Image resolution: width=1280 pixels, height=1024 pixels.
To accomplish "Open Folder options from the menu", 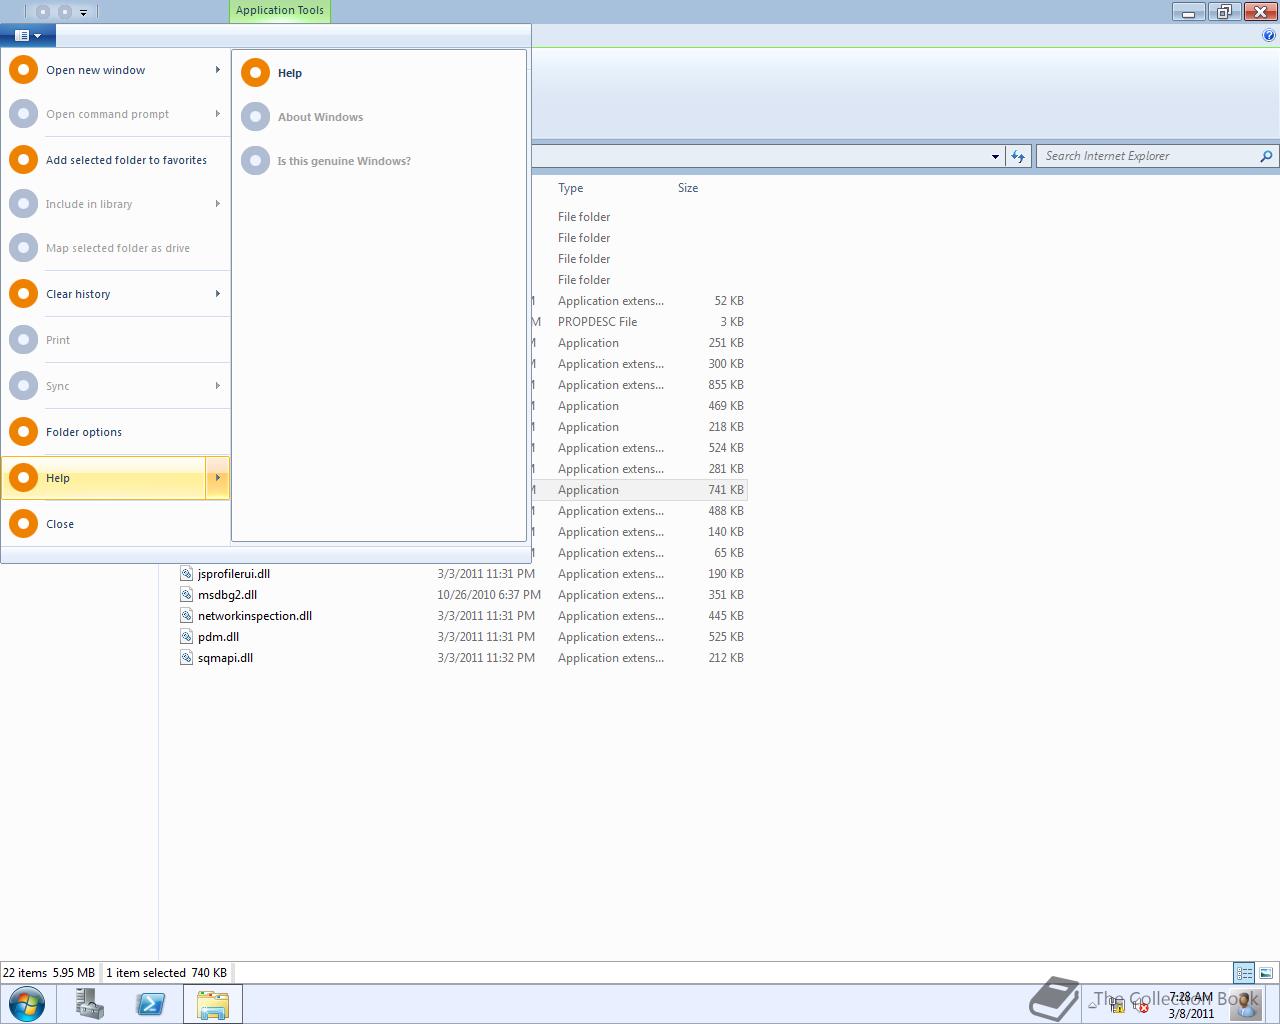I will pos(116,432).
